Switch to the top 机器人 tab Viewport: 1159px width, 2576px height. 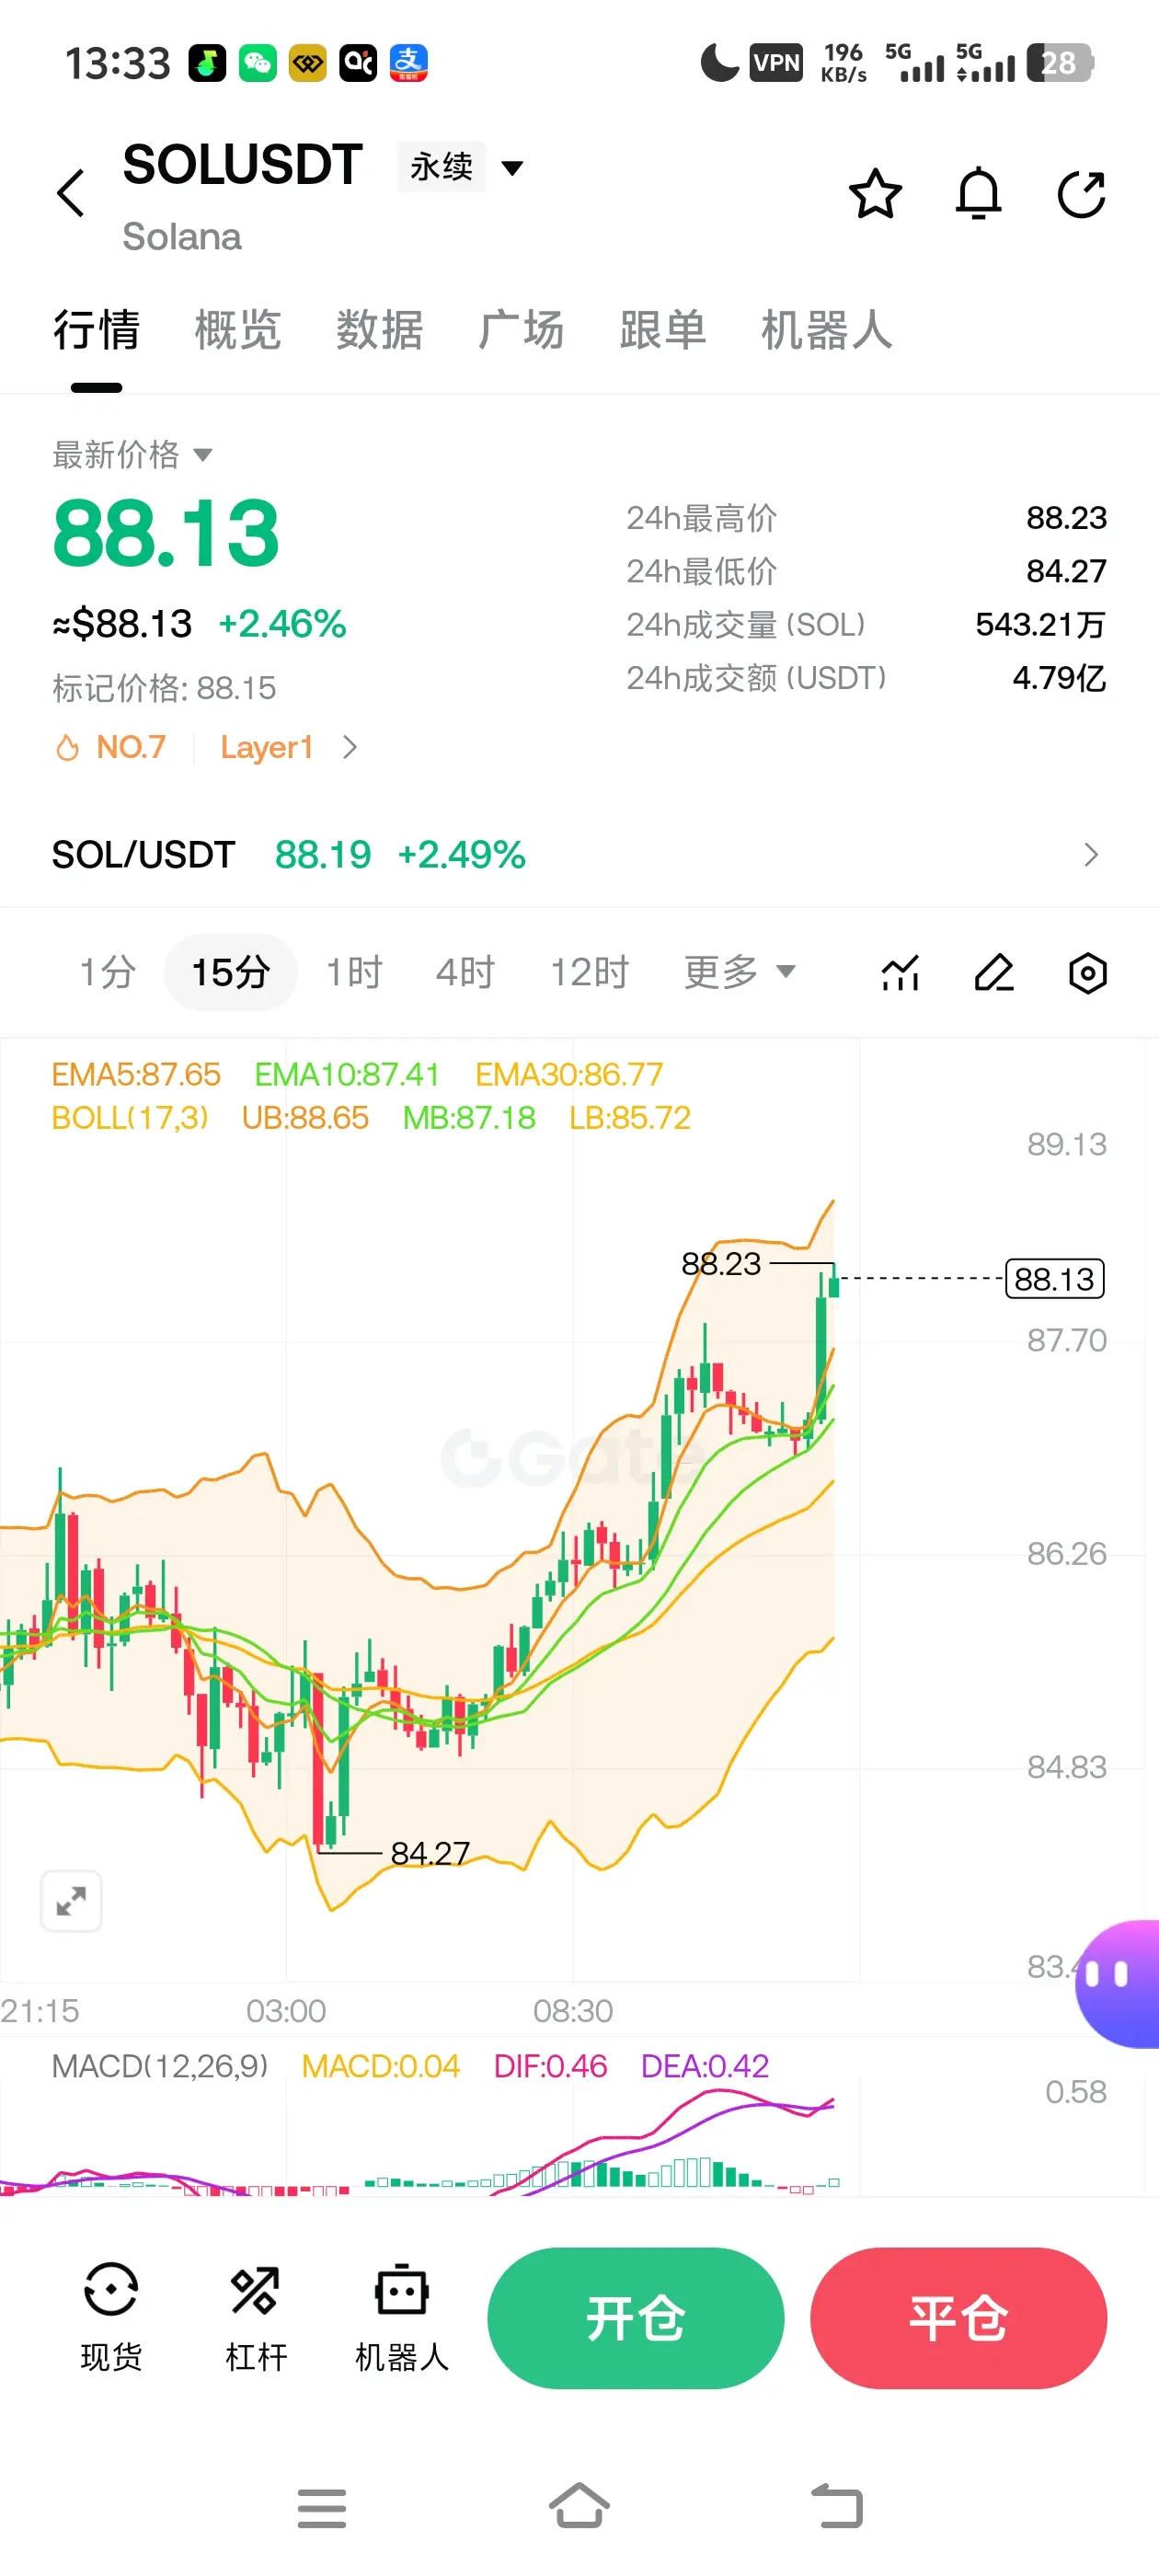point(827,329)
